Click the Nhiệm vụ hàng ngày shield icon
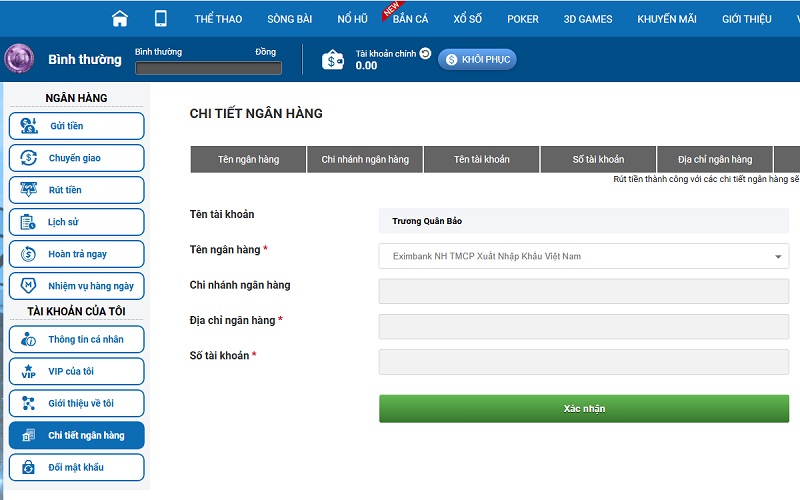Image resolution: width=800 pixels, height=500 pixels. (28, 286)
